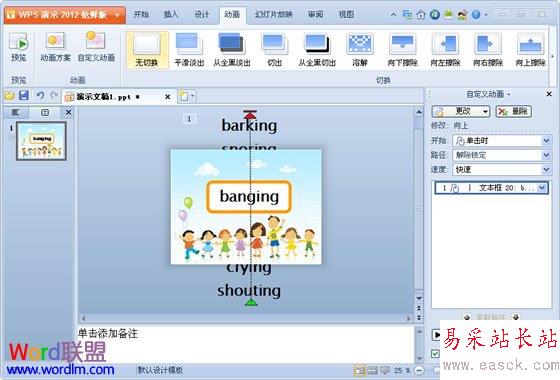This screenshot has width=560, height=380.
Task: Click the redo arrow icon
Action: pyautogui.click(x=54, y=96)
